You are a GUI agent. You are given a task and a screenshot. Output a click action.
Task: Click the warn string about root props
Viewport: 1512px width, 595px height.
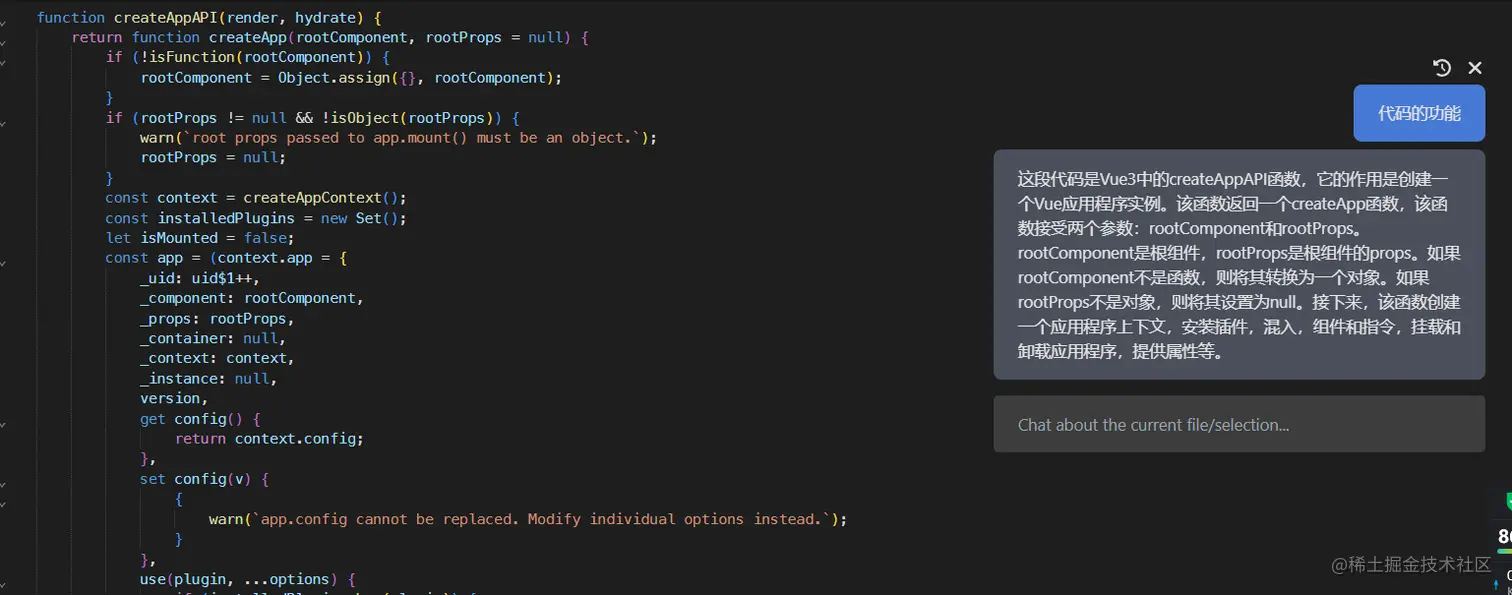click(x=411, y=137)
